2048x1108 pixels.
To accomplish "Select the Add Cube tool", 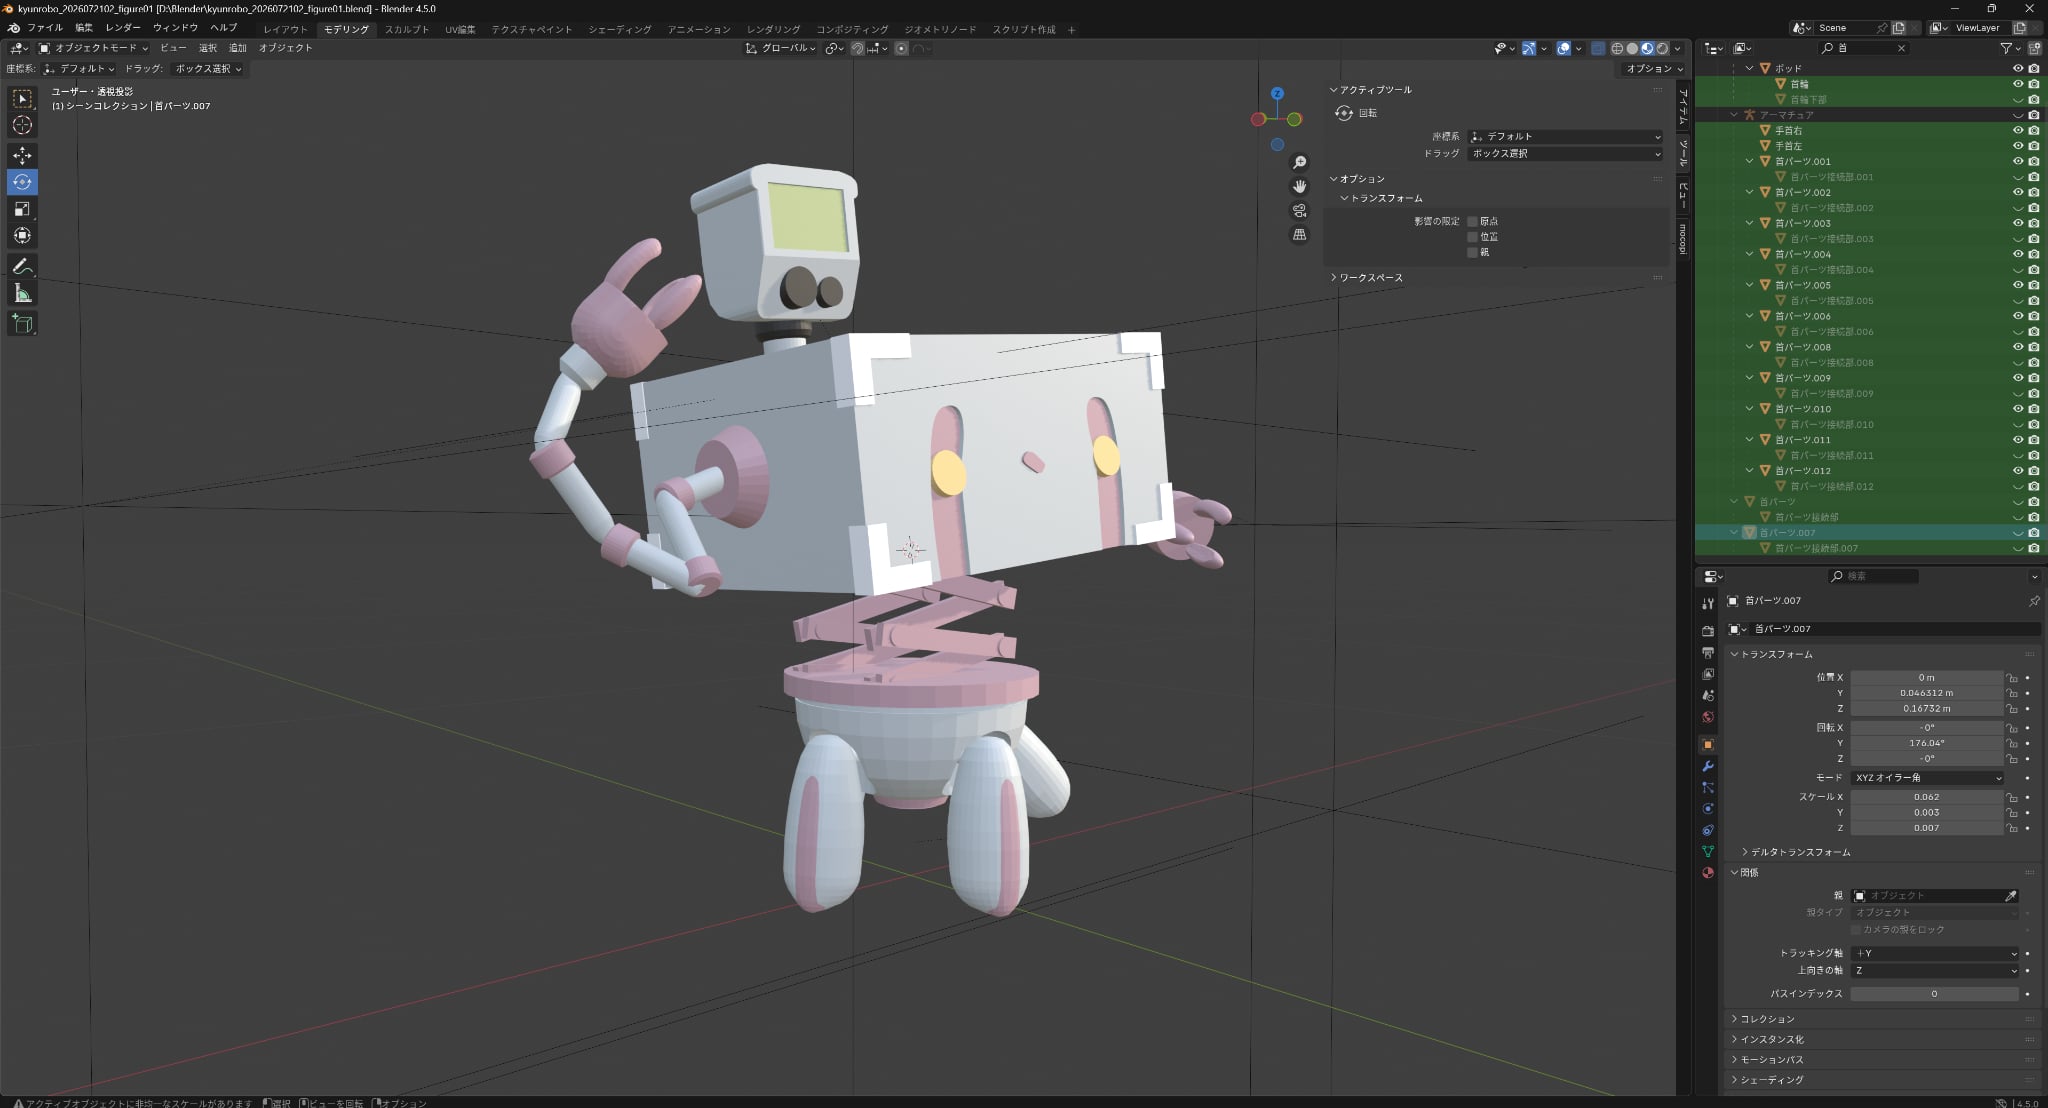I will tap(22, 323).
